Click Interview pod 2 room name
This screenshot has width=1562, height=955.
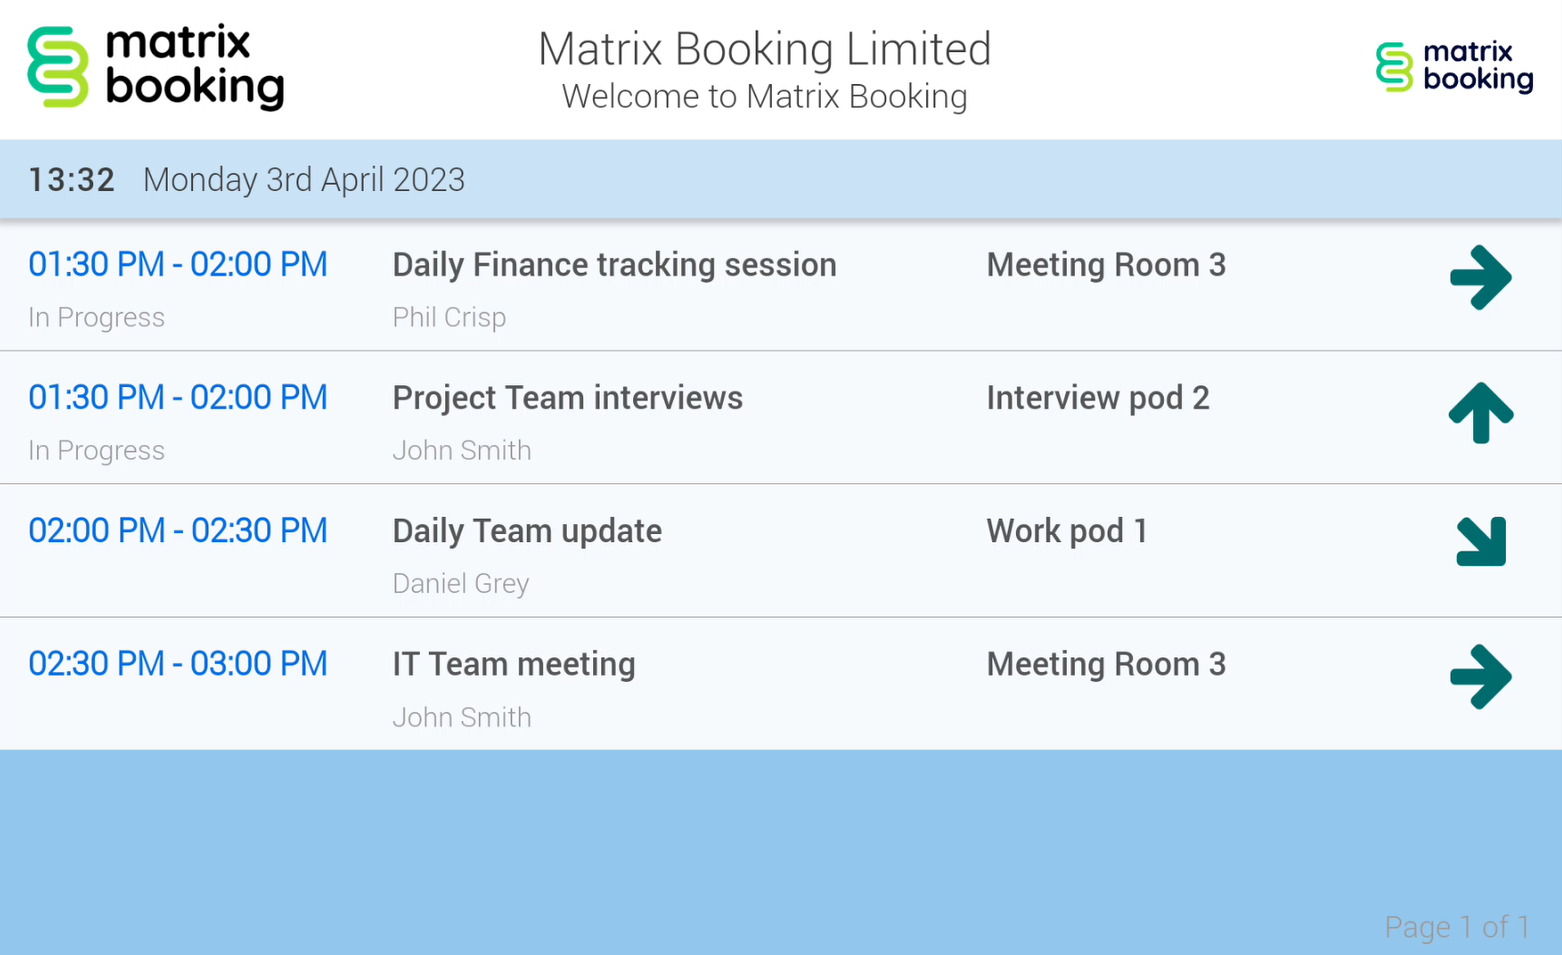point(1097,398)
